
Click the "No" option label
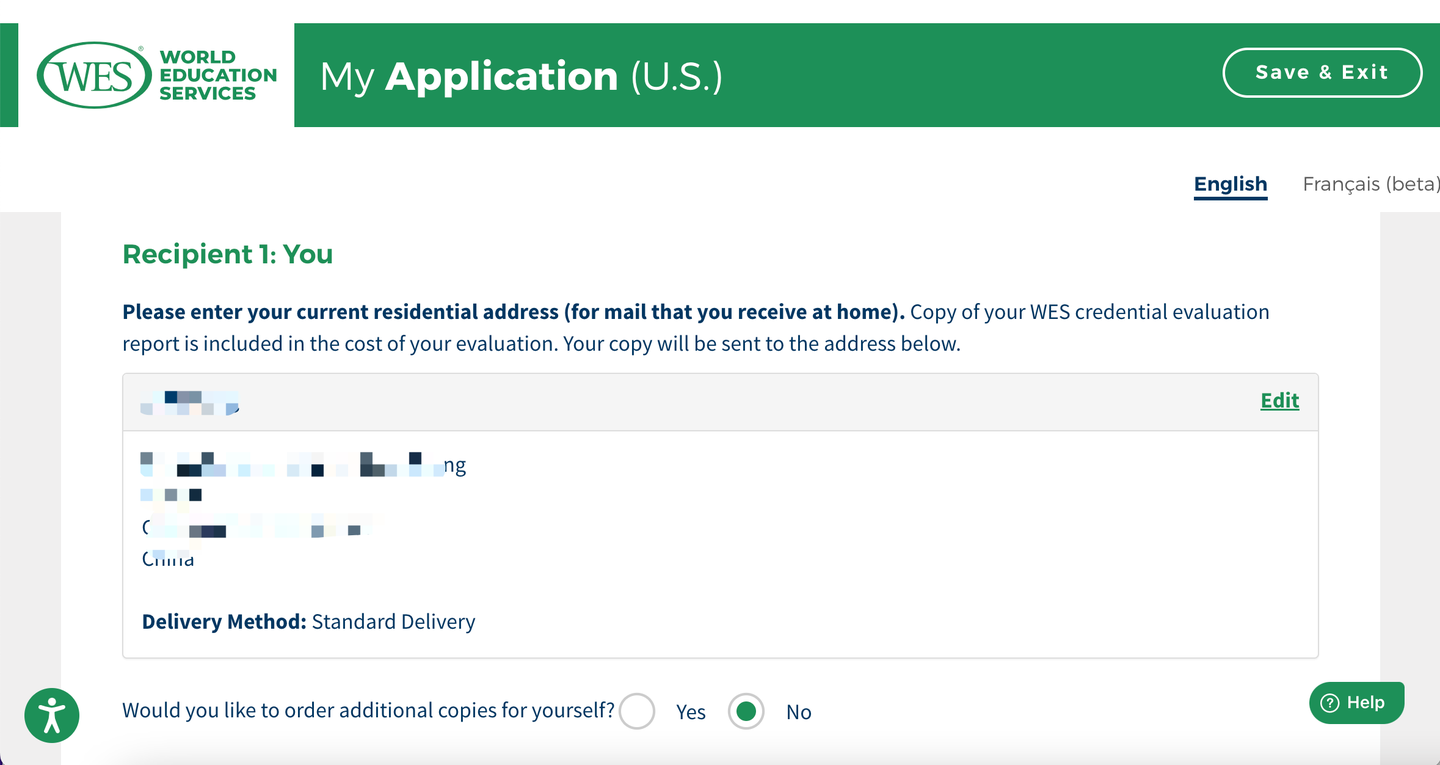point(798,712)
